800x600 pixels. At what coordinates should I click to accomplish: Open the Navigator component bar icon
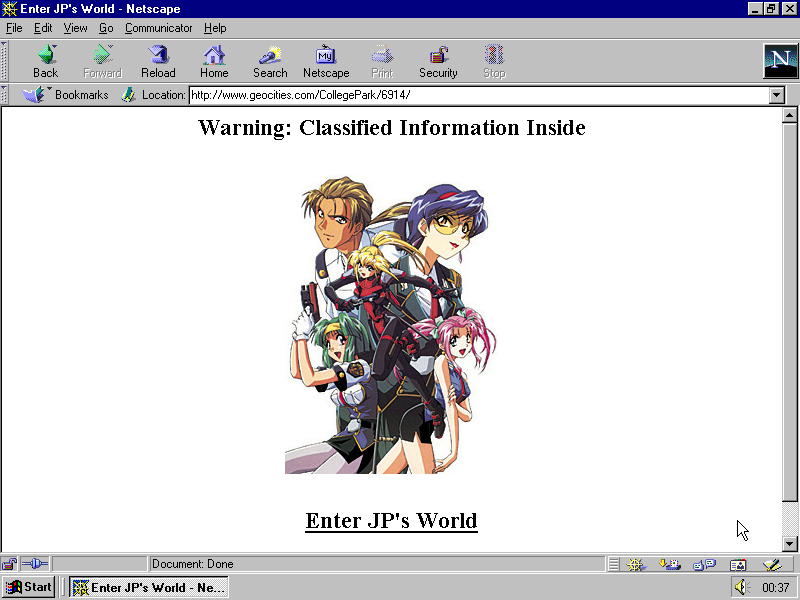[x=636, y=564]
